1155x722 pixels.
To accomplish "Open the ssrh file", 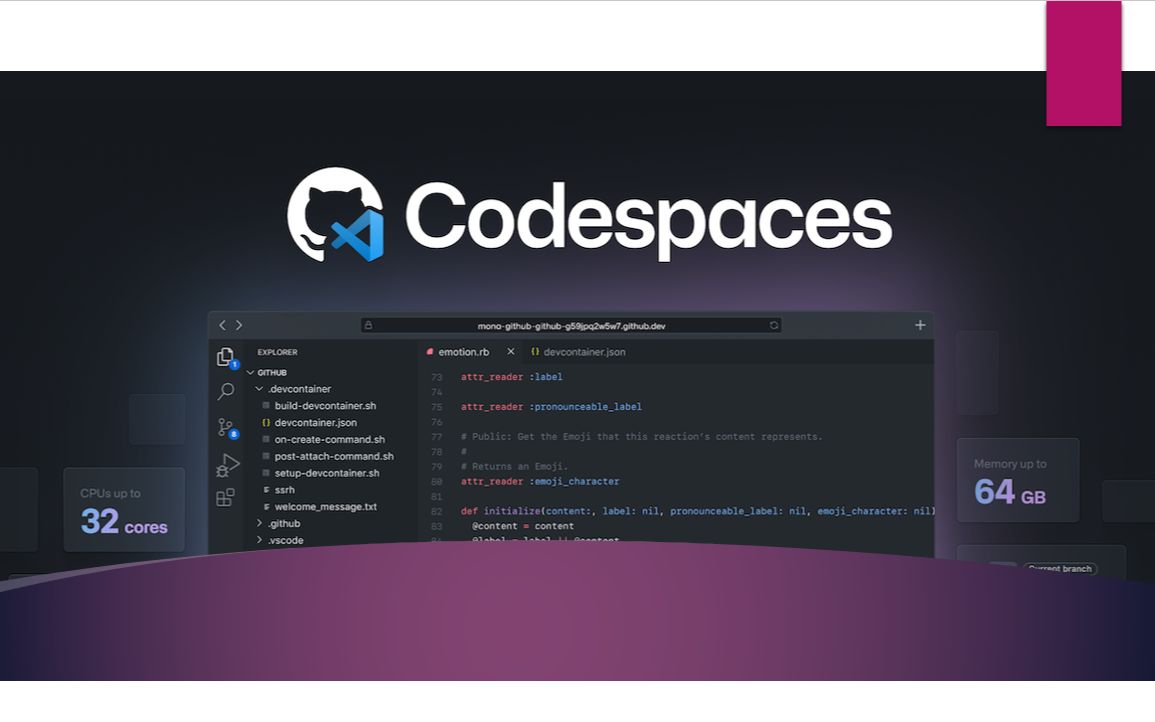I will pyautogui.click(x=284, y=490).
